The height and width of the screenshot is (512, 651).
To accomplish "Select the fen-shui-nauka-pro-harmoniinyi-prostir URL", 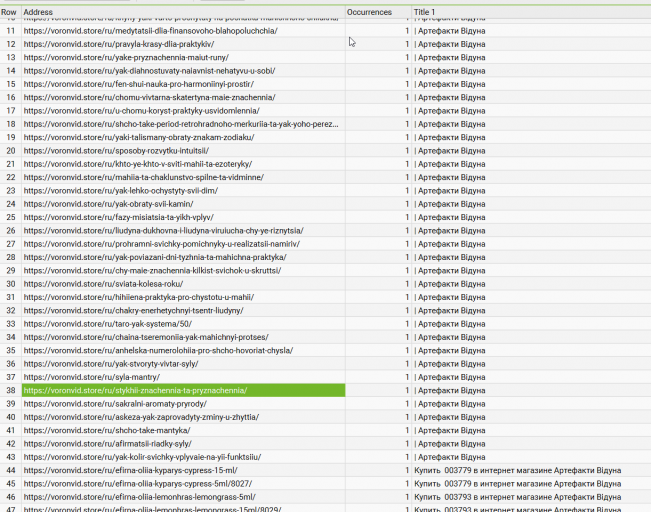I will (138, 84).
